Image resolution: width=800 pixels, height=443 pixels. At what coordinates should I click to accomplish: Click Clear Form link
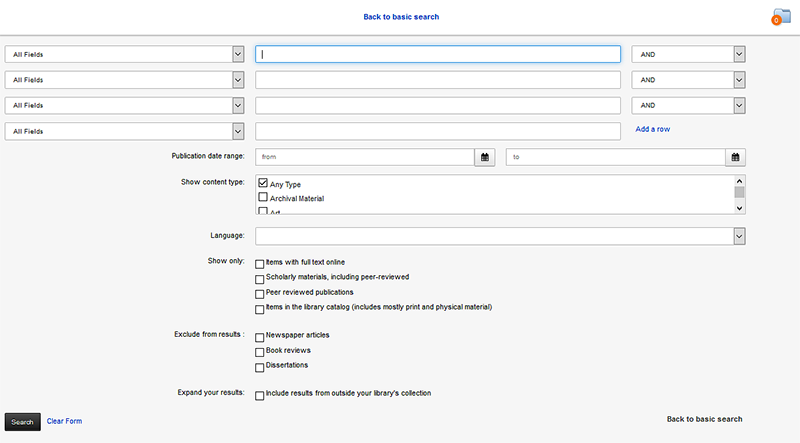(64, 421)
